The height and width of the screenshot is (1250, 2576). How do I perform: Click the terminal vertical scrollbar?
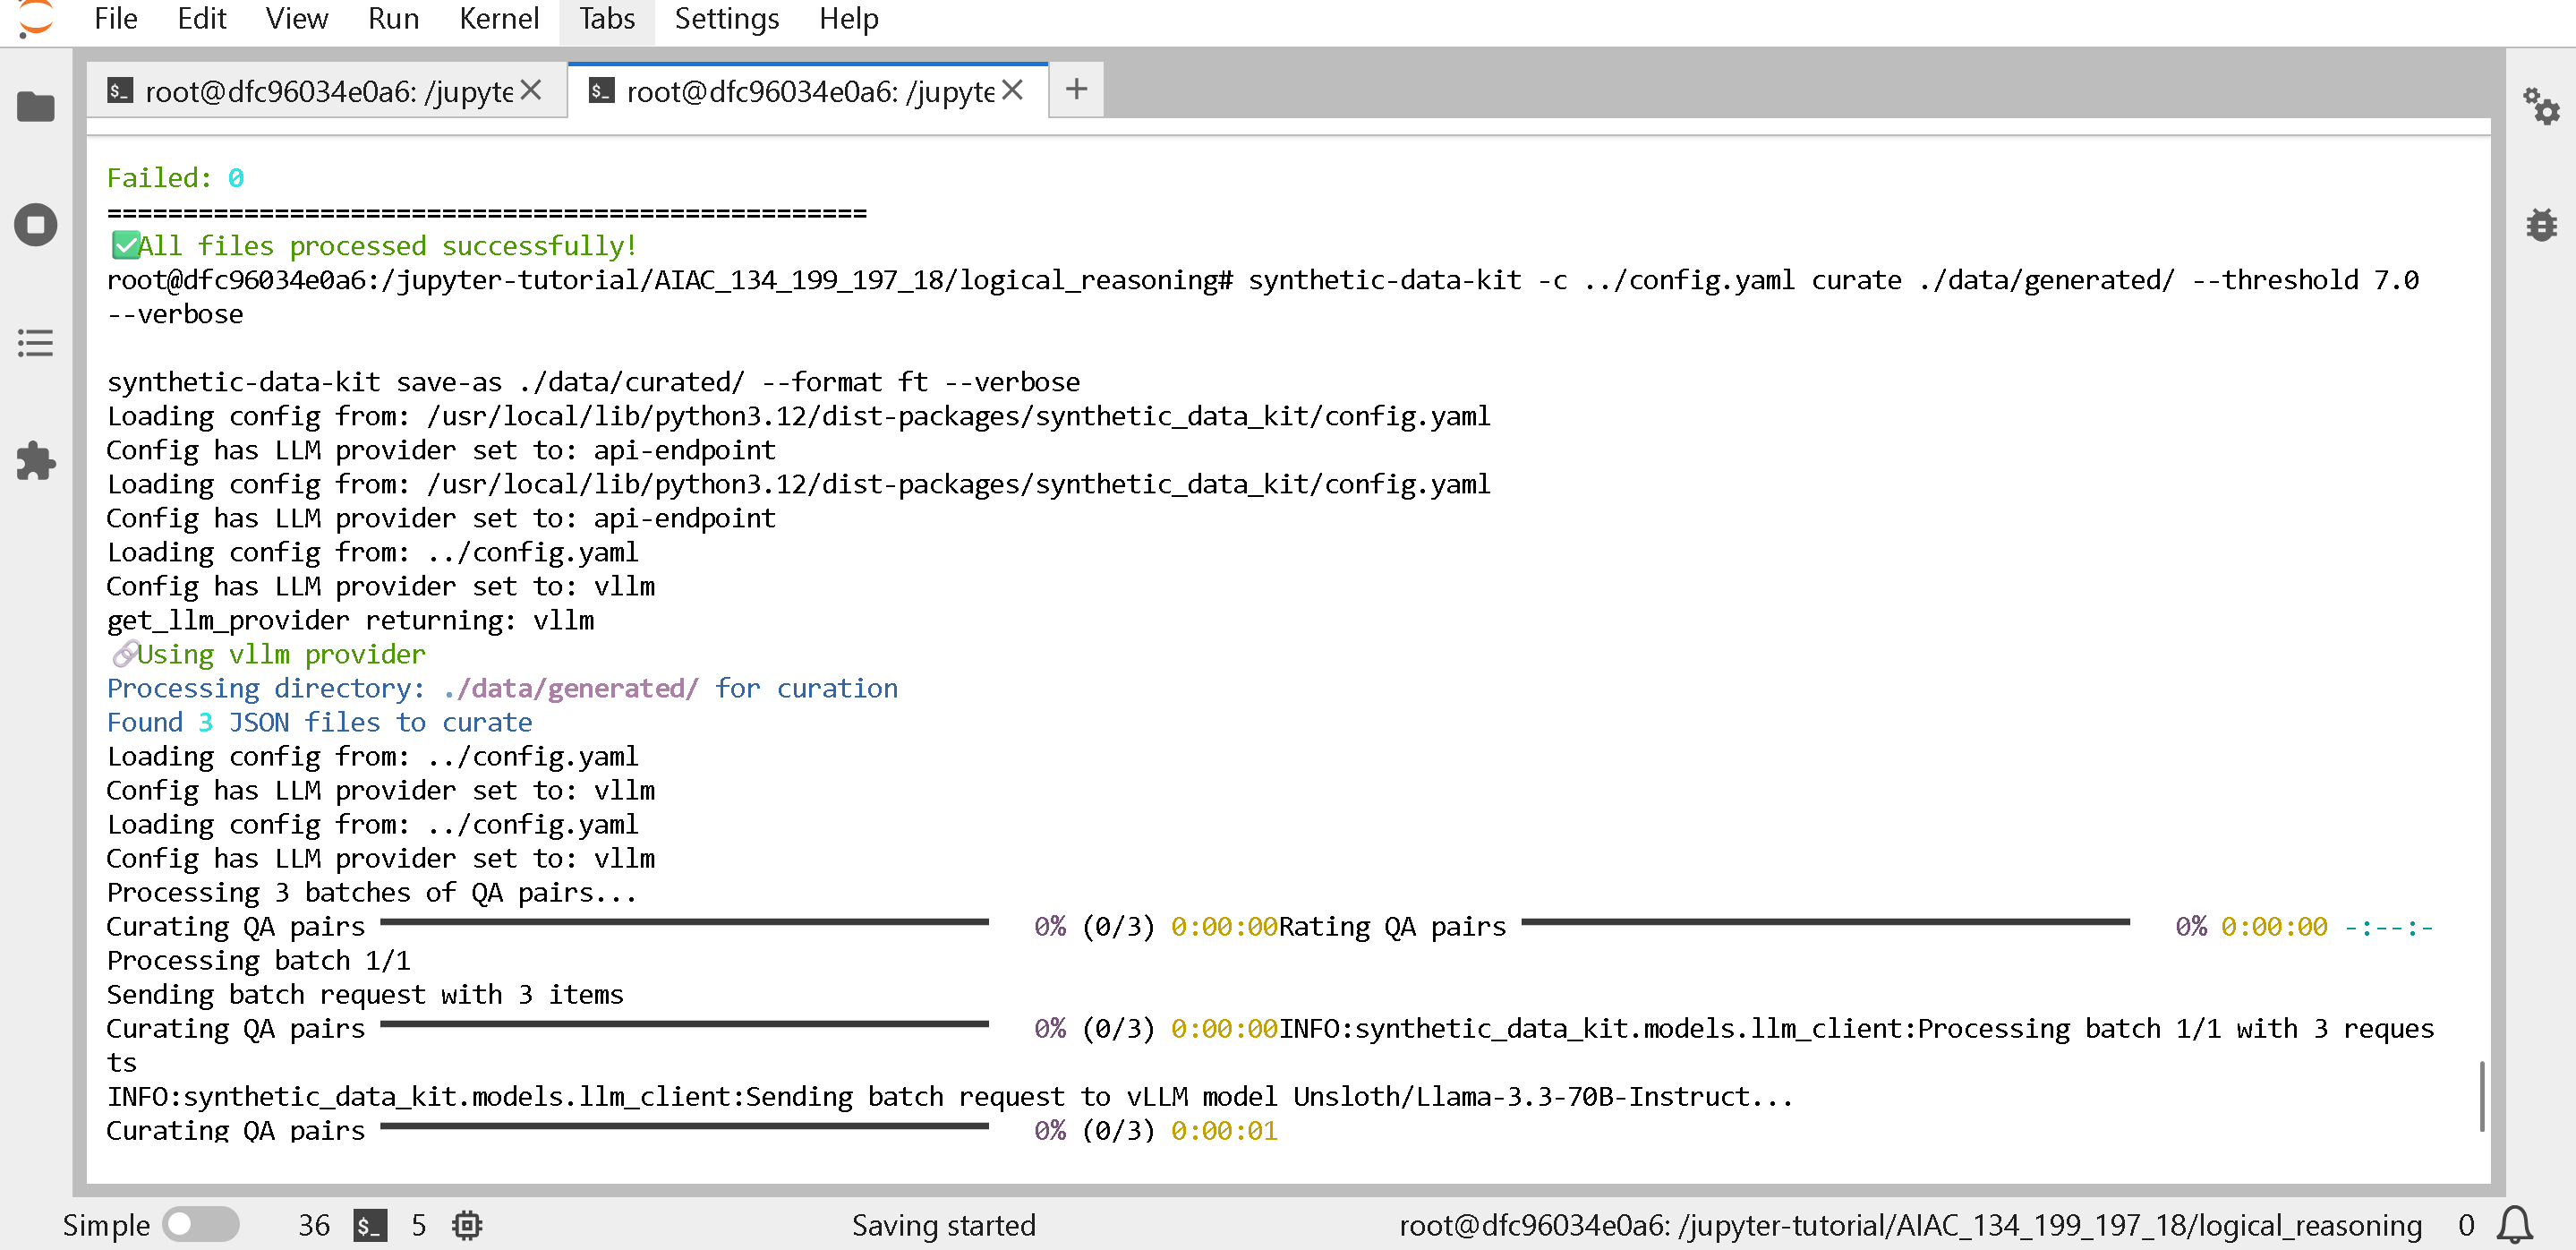coord(2482,1095)
